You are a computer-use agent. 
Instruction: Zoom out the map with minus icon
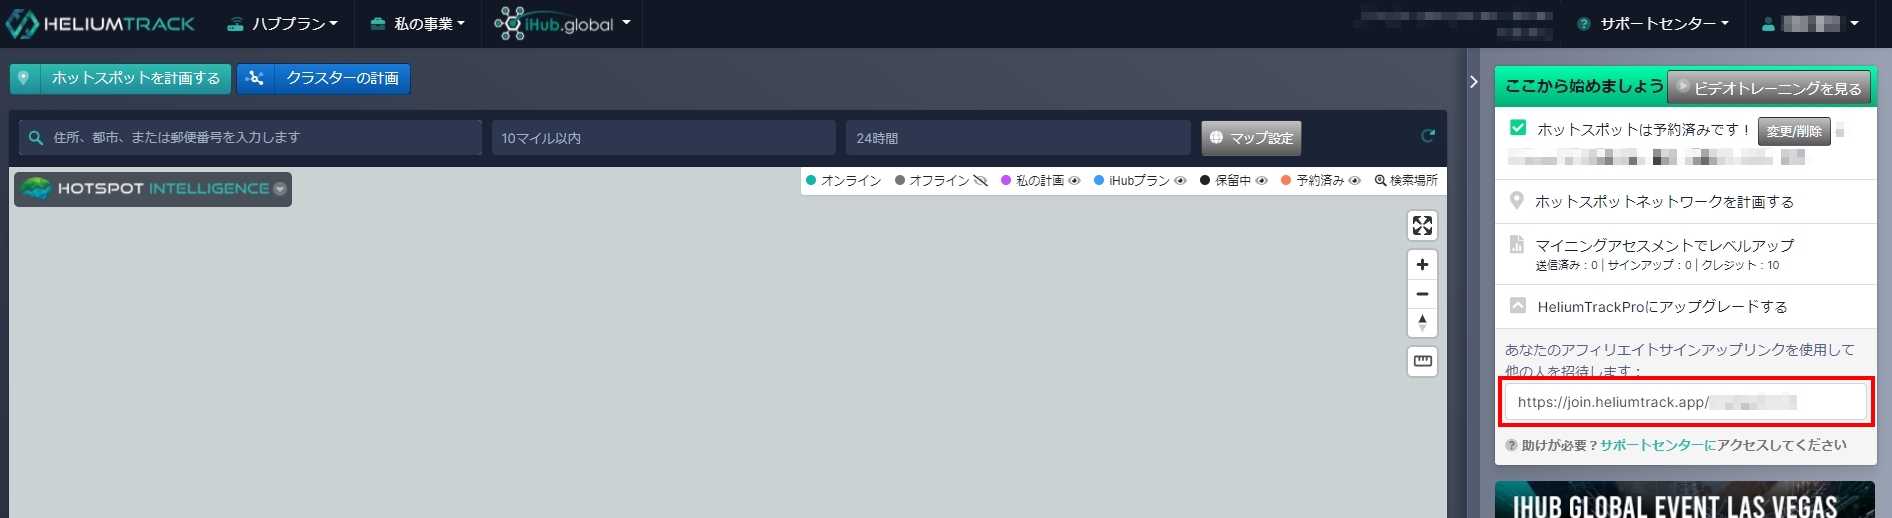coord(1422,294)
